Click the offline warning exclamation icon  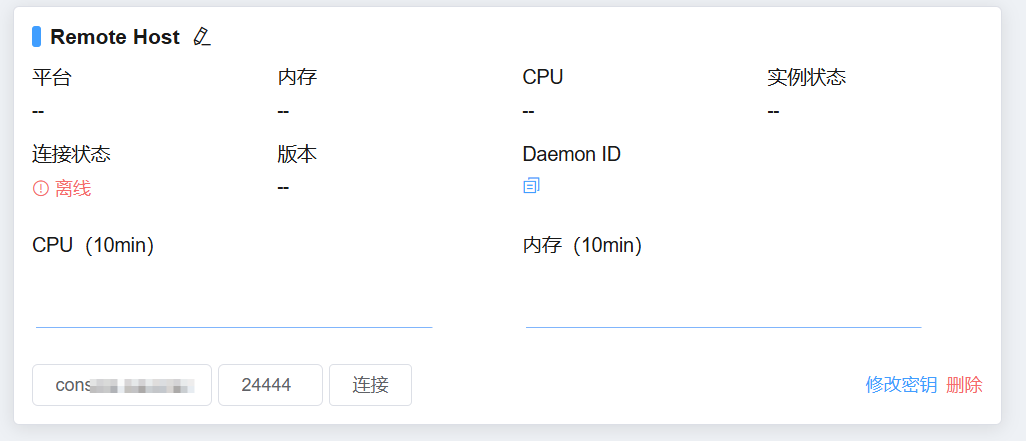(x=41, y=189)
